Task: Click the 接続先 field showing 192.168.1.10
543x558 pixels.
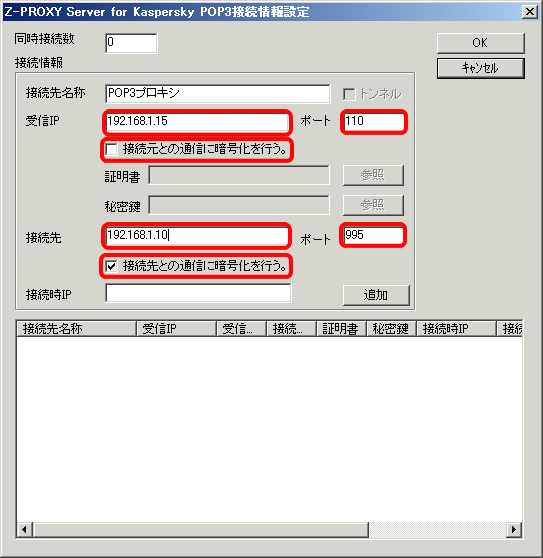Action: tap(196, 235)
